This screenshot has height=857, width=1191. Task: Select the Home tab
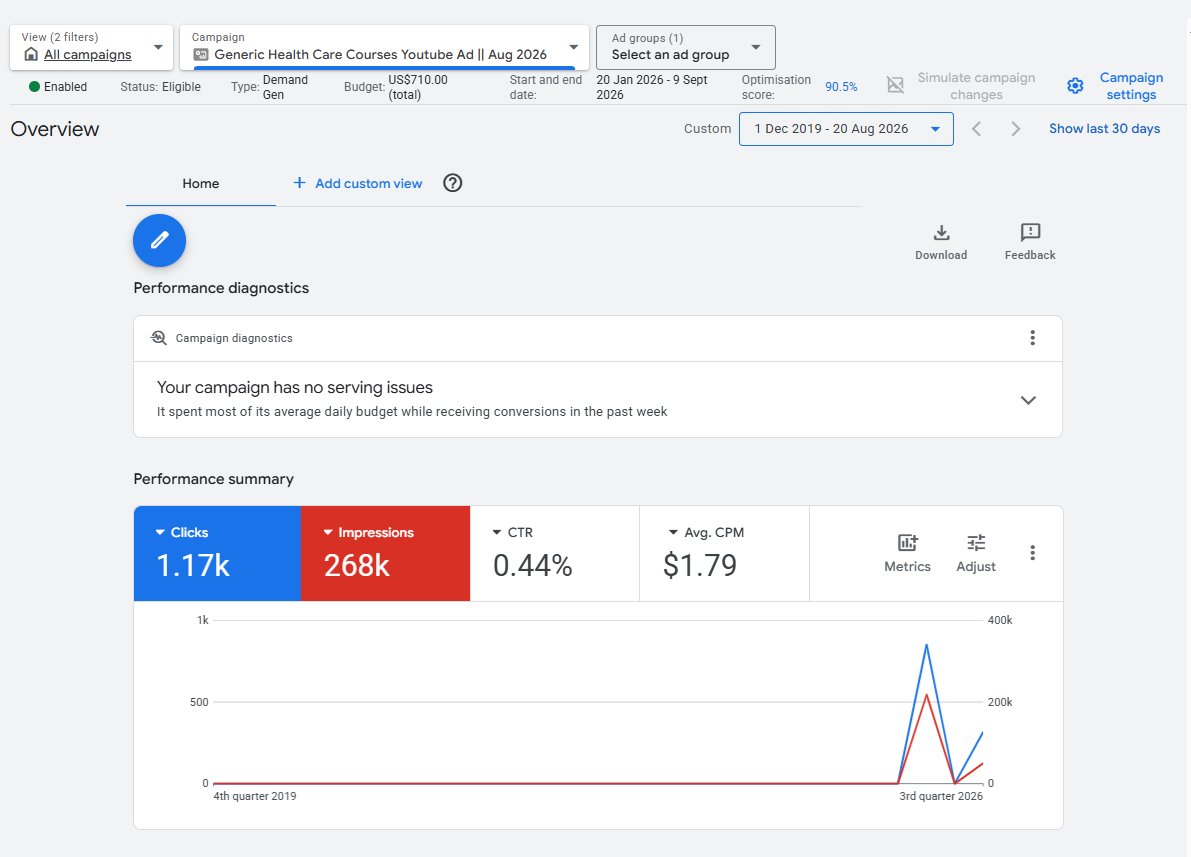pyautogui.click(x=201, y=184)
